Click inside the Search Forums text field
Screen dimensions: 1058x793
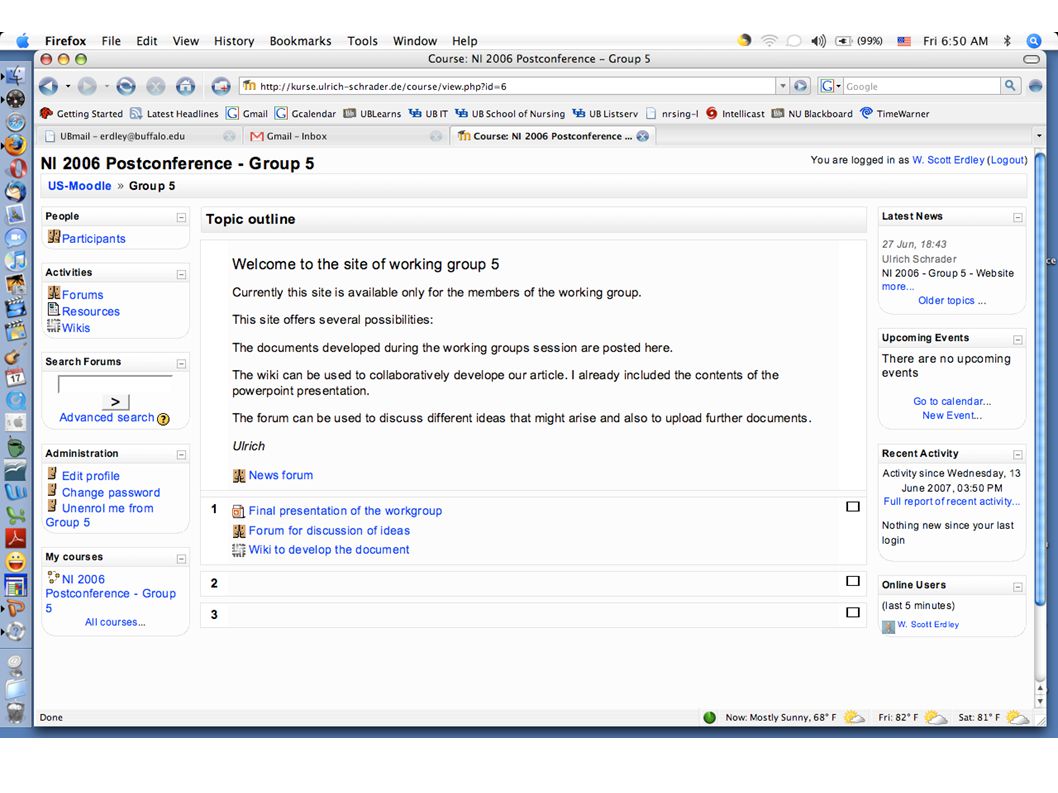pos(115,384)
